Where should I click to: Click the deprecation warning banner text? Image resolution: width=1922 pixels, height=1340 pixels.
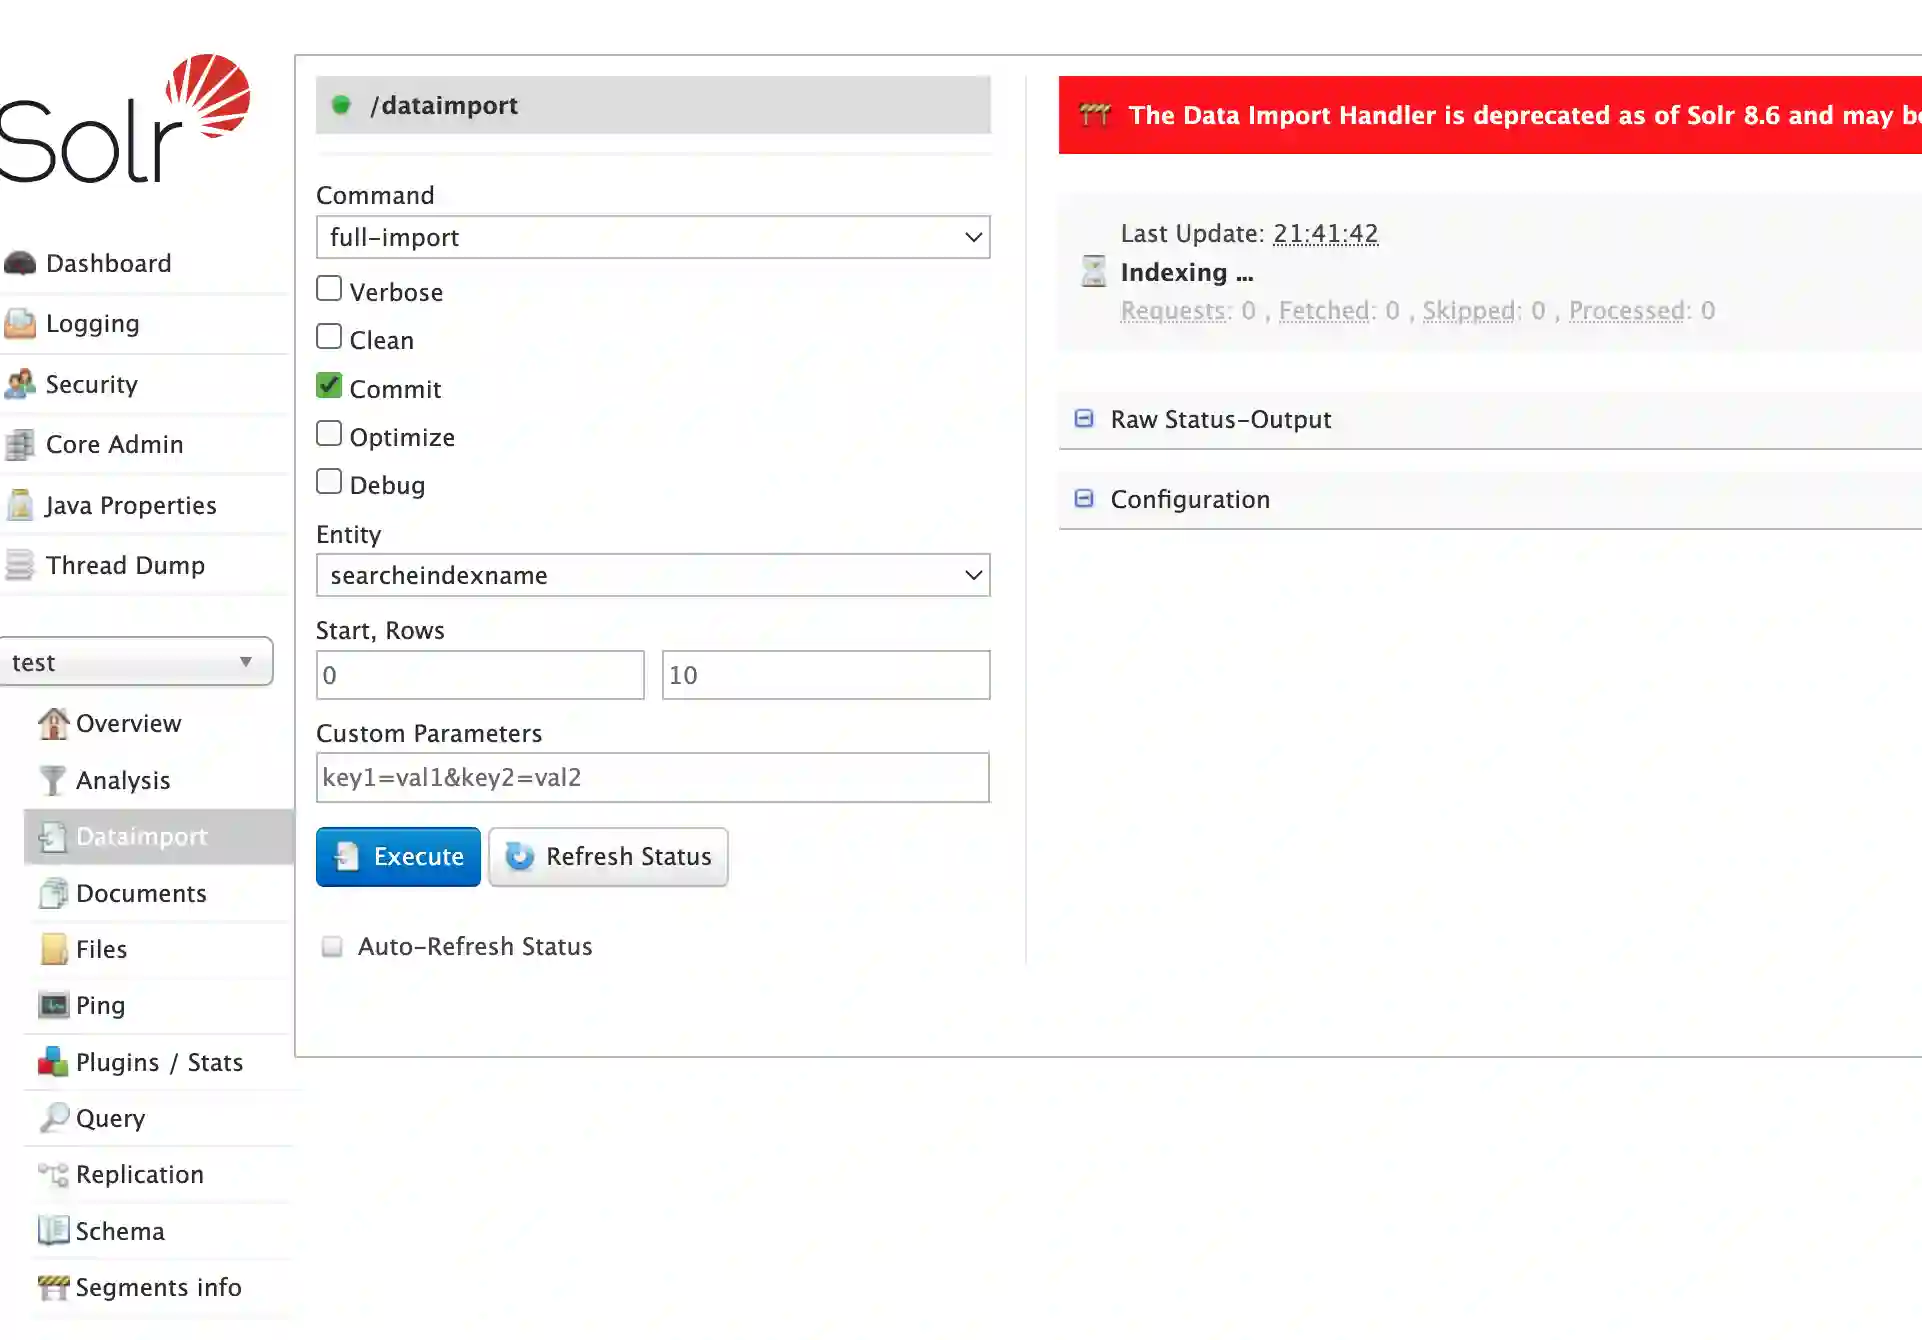pos(1525,115)
